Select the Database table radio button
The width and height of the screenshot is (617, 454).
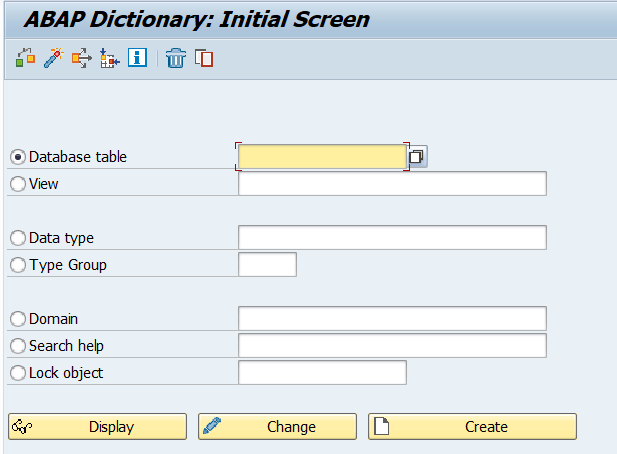18,157
